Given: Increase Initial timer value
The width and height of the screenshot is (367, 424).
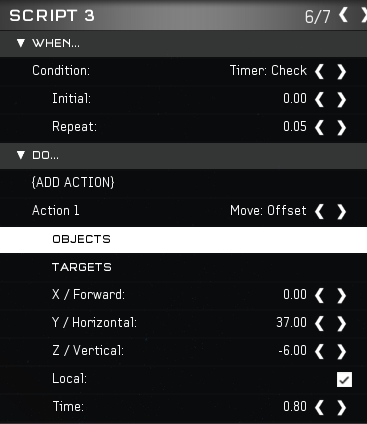Looking at the screenshot, I should pos(341,99).
